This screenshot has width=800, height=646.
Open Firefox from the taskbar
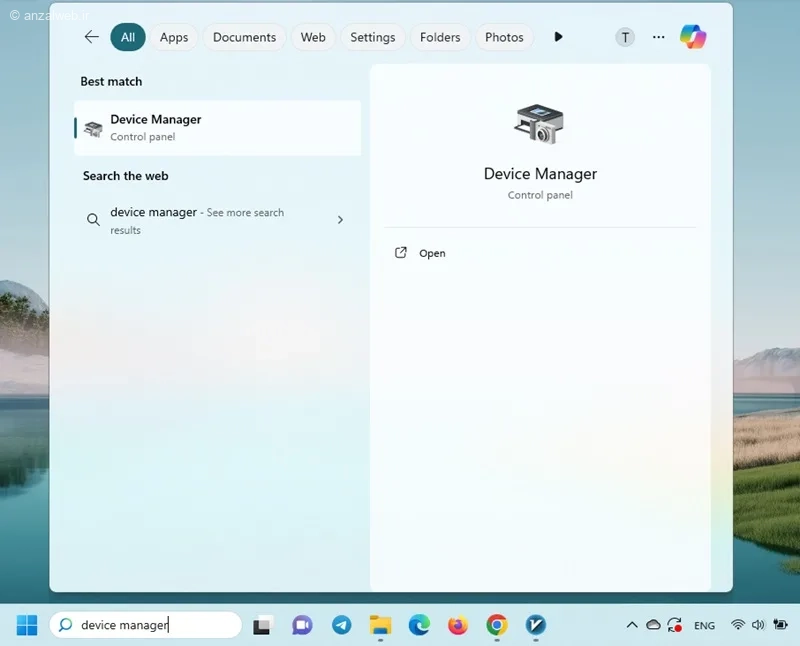click(x=458, y=625)
